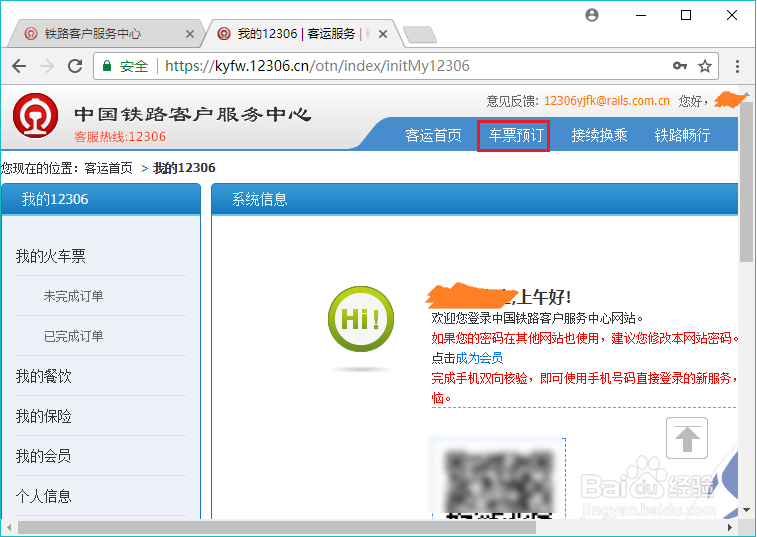
Task: Open 已完成订单 in sidebar
Action: tap(73, 336)
